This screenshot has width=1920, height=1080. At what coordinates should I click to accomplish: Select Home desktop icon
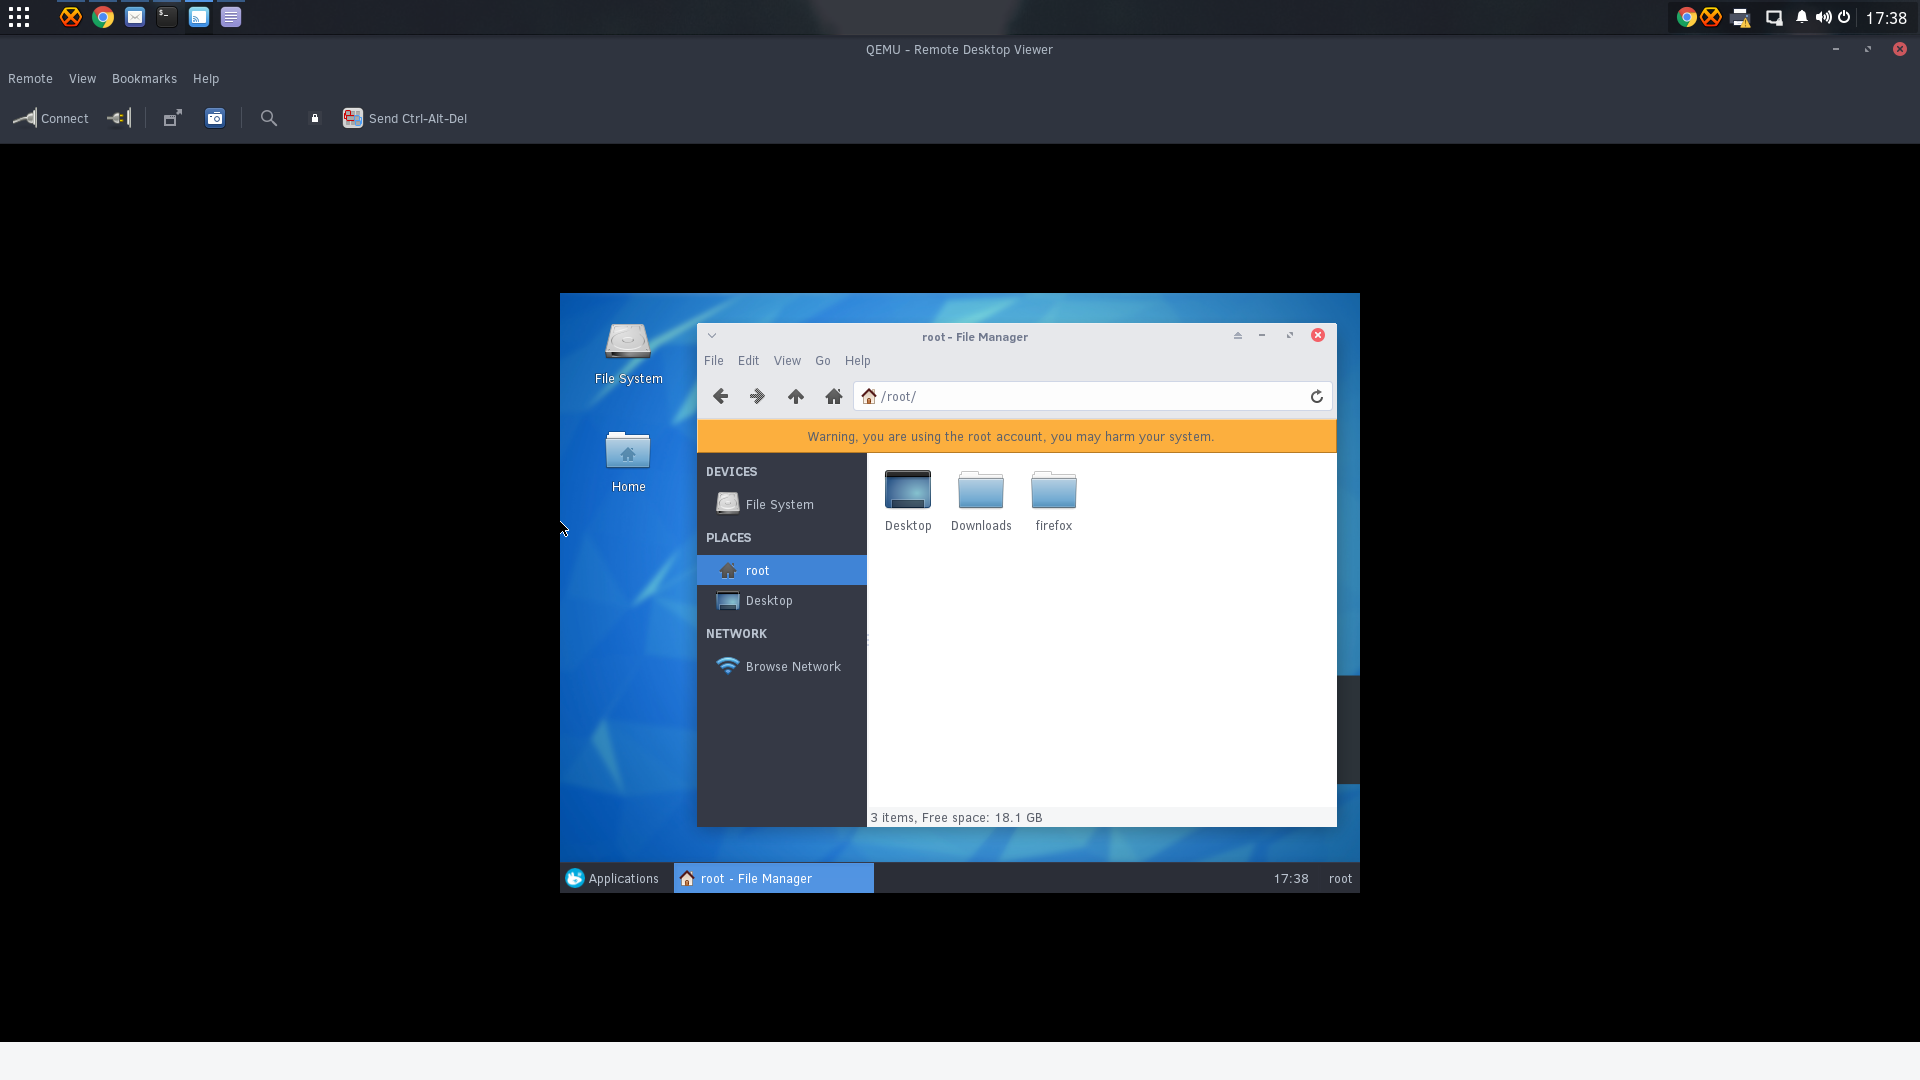click(628, 462)
